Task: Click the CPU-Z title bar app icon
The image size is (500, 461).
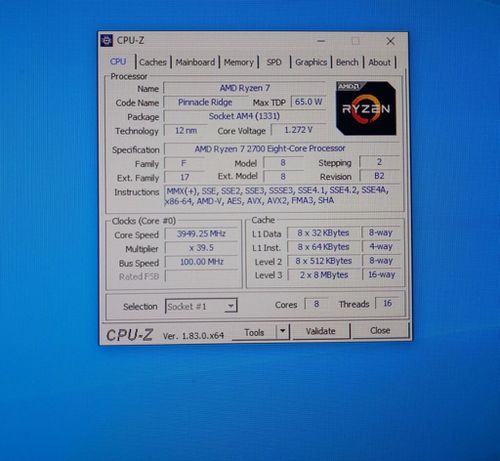Action: [x=107, y=40]
